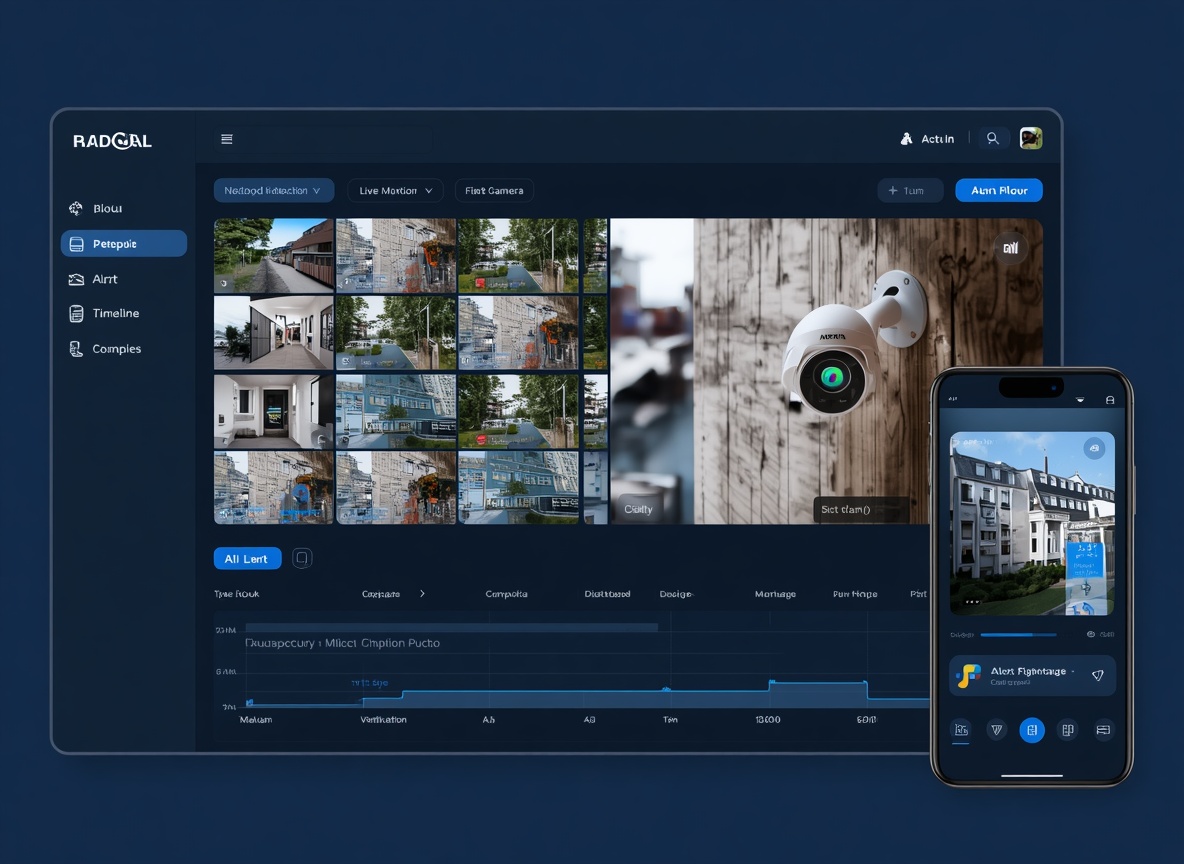Go to the Alrrt sidebar section
The width and height of the screenshot is (1184, 864).
pyautogui.click(x=123, y=279)
